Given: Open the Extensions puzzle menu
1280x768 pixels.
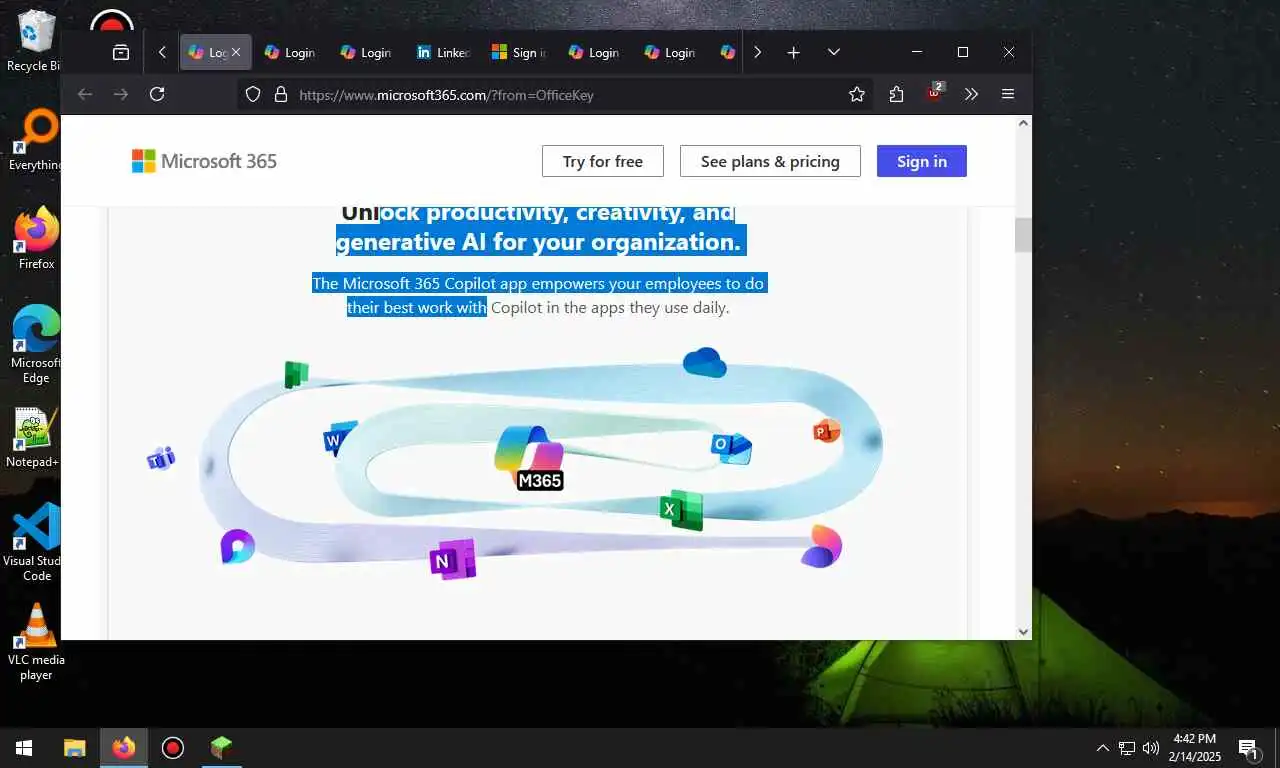Looking at the screenshot, I should 896,94.
